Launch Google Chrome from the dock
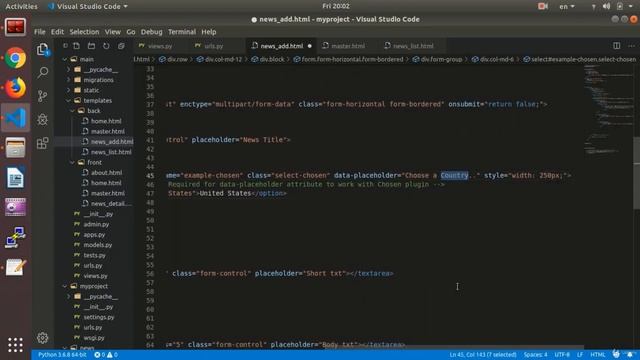 pyautogui.click(x=16, y=58)
